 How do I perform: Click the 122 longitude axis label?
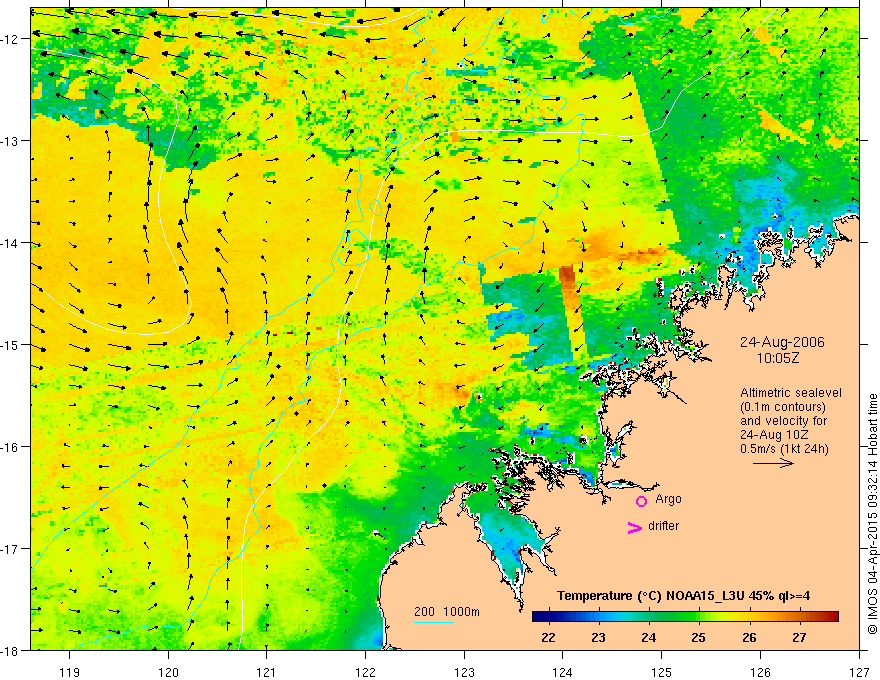365,656
